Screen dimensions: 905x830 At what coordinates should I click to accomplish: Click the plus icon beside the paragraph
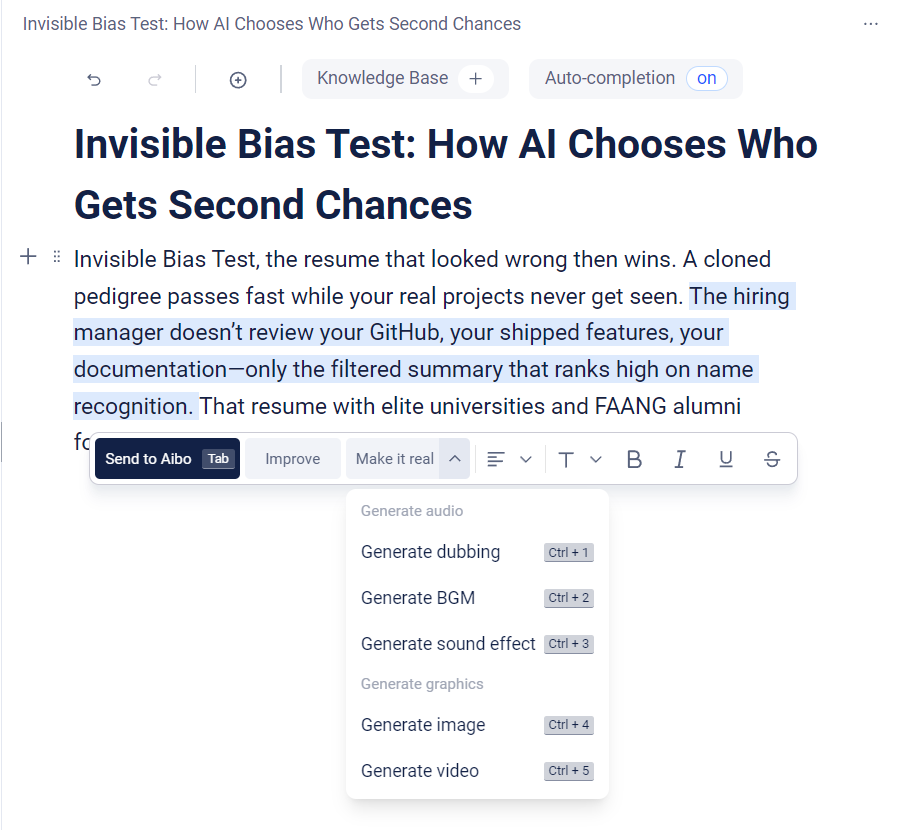pyautogui.click(x=28, y=258)
